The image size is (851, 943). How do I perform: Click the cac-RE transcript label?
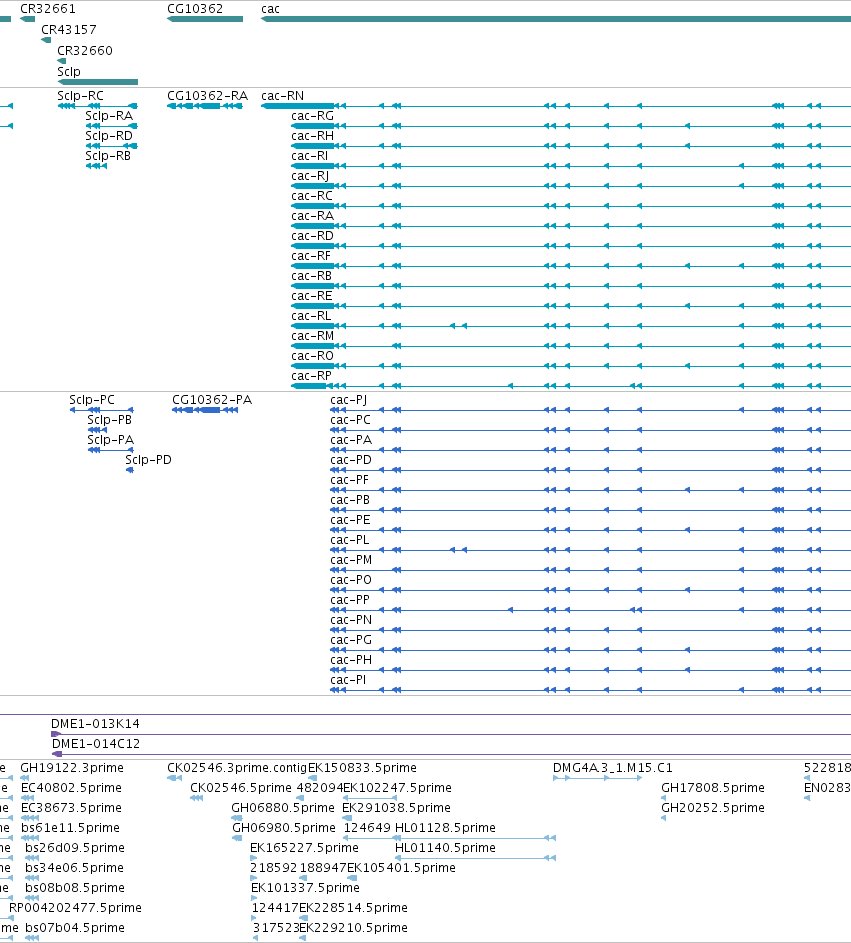[312, 296]
